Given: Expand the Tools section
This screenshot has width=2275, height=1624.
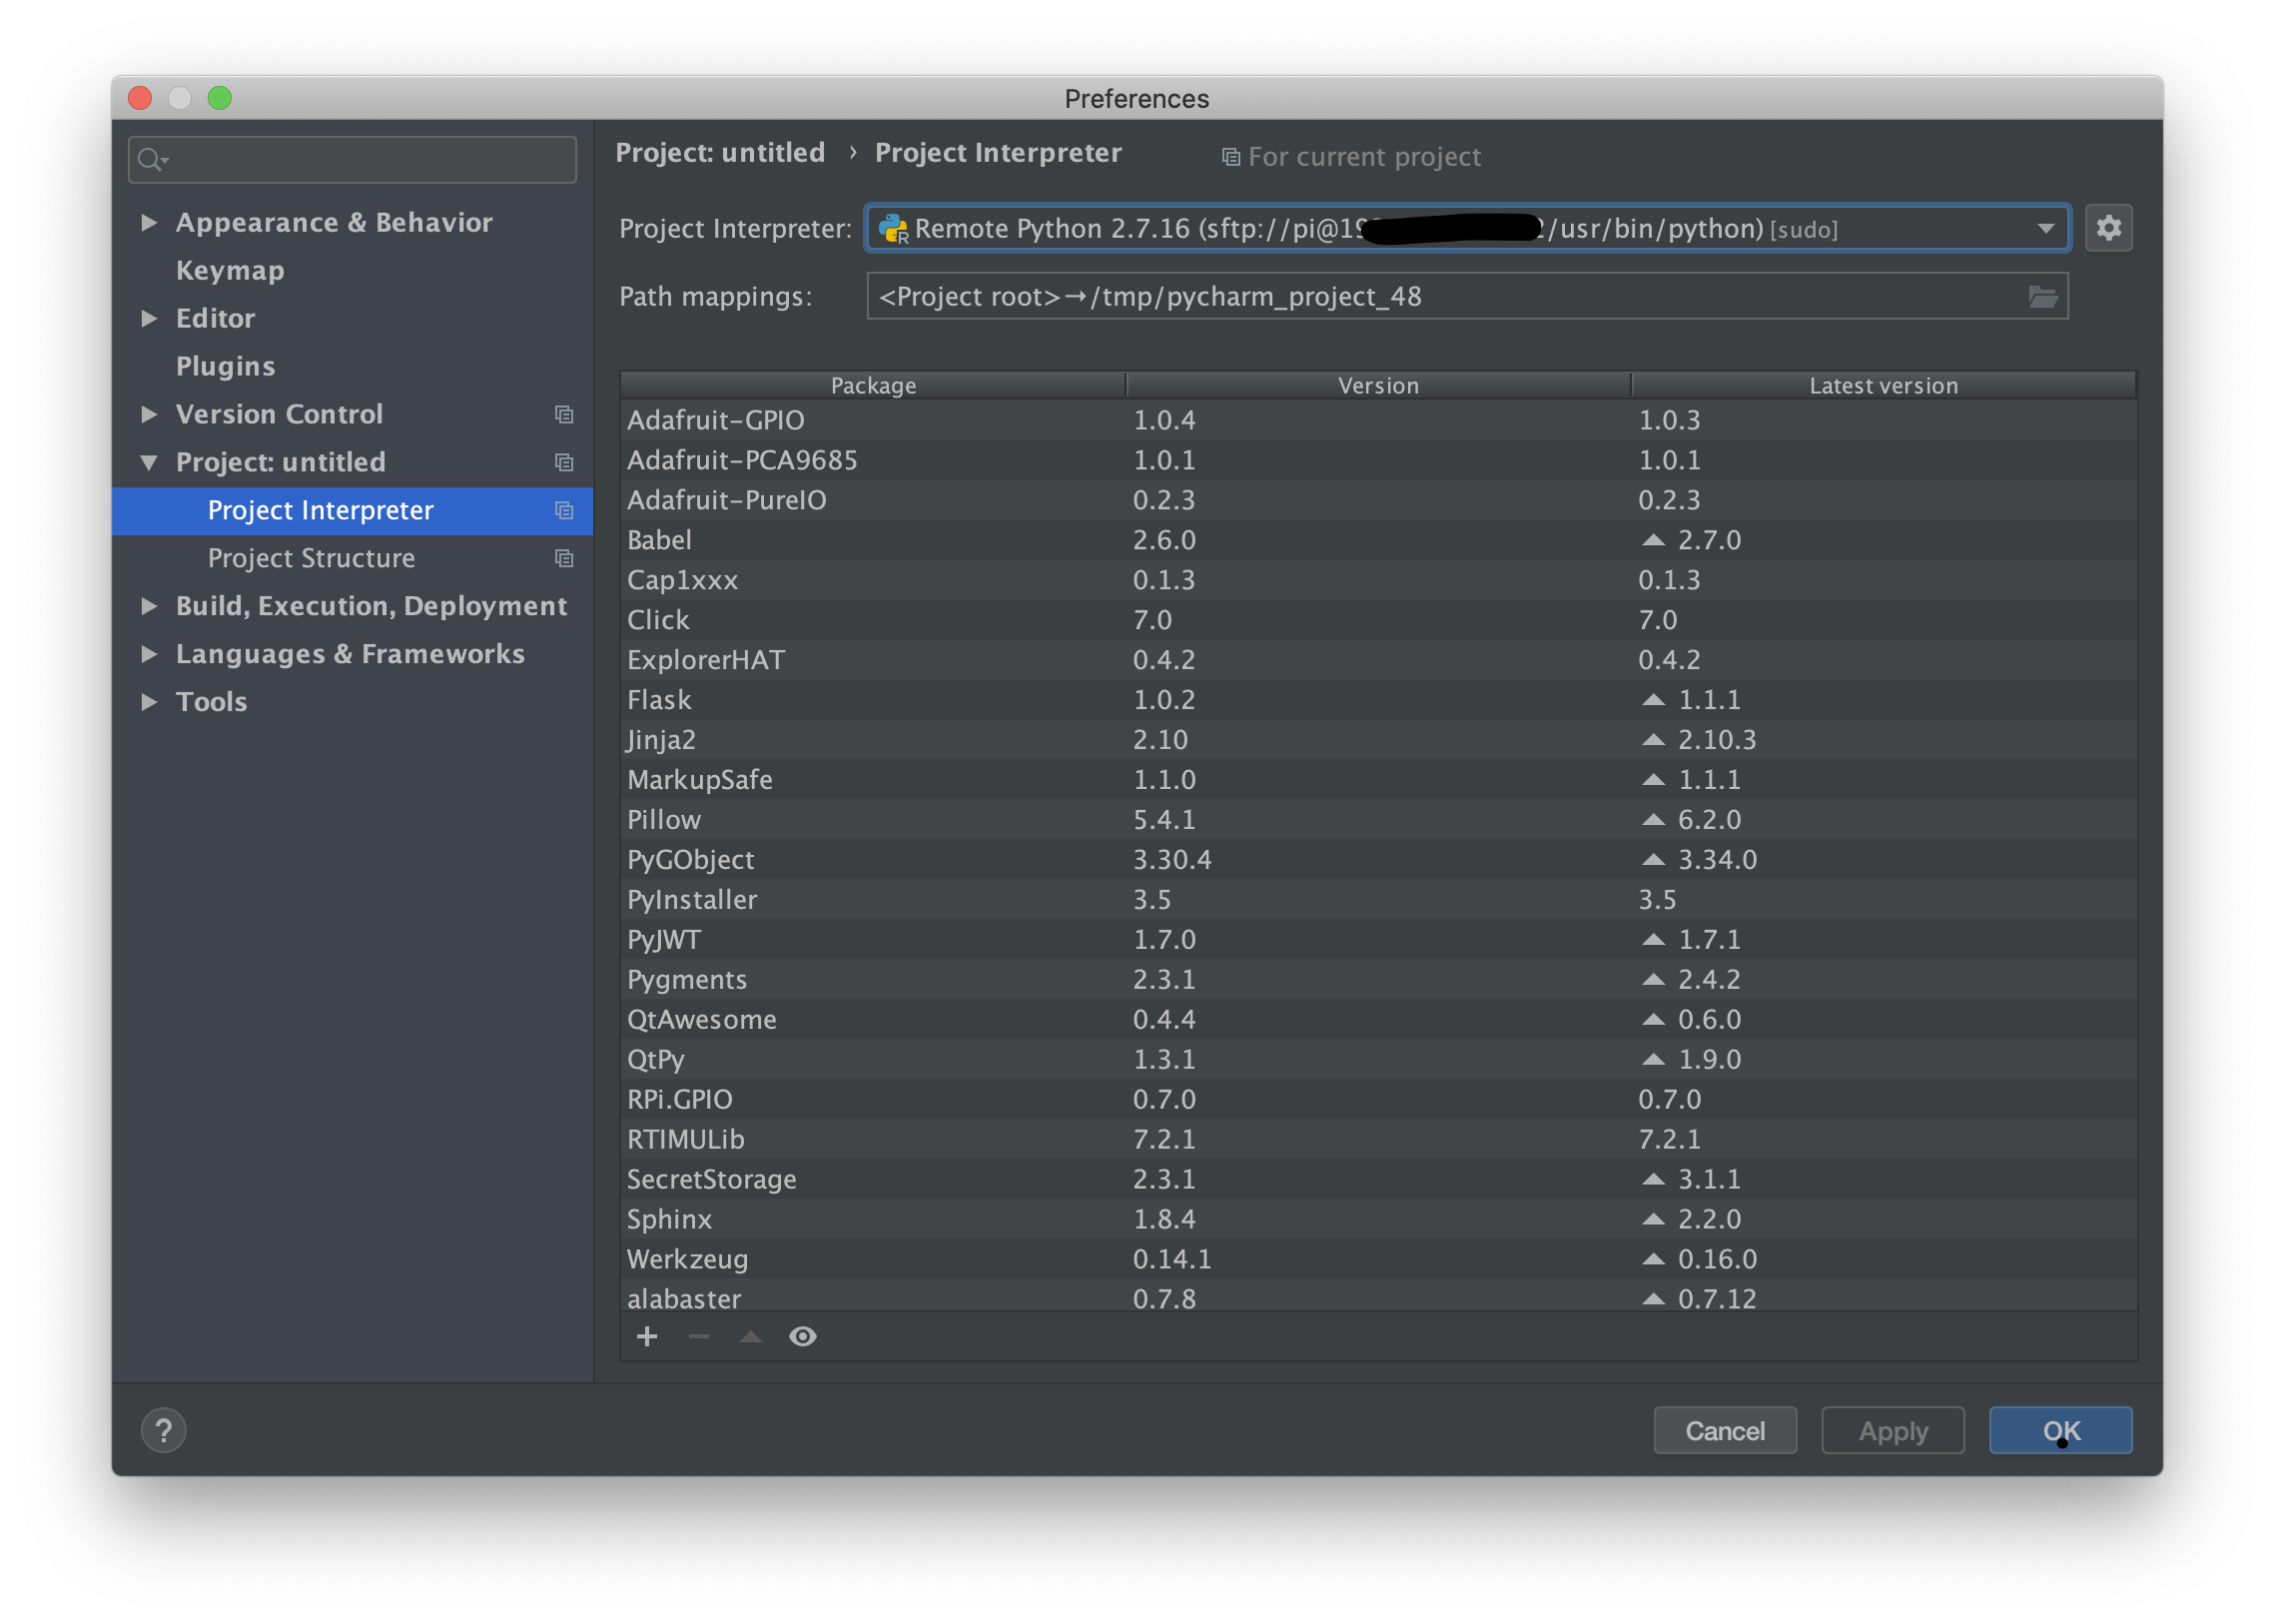Looking at the screenshot, I should coord(149,702).
